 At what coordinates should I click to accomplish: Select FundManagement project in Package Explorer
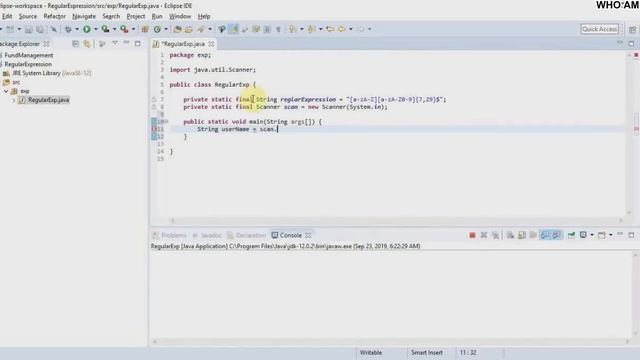tap(29, 55)
